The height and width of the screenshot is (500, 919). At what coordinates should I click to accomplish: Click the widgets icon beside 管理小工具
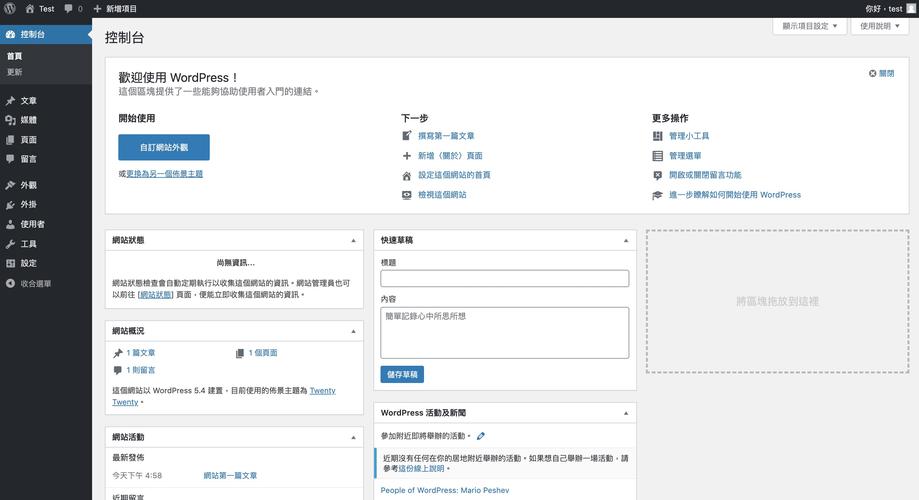(658, 136)
